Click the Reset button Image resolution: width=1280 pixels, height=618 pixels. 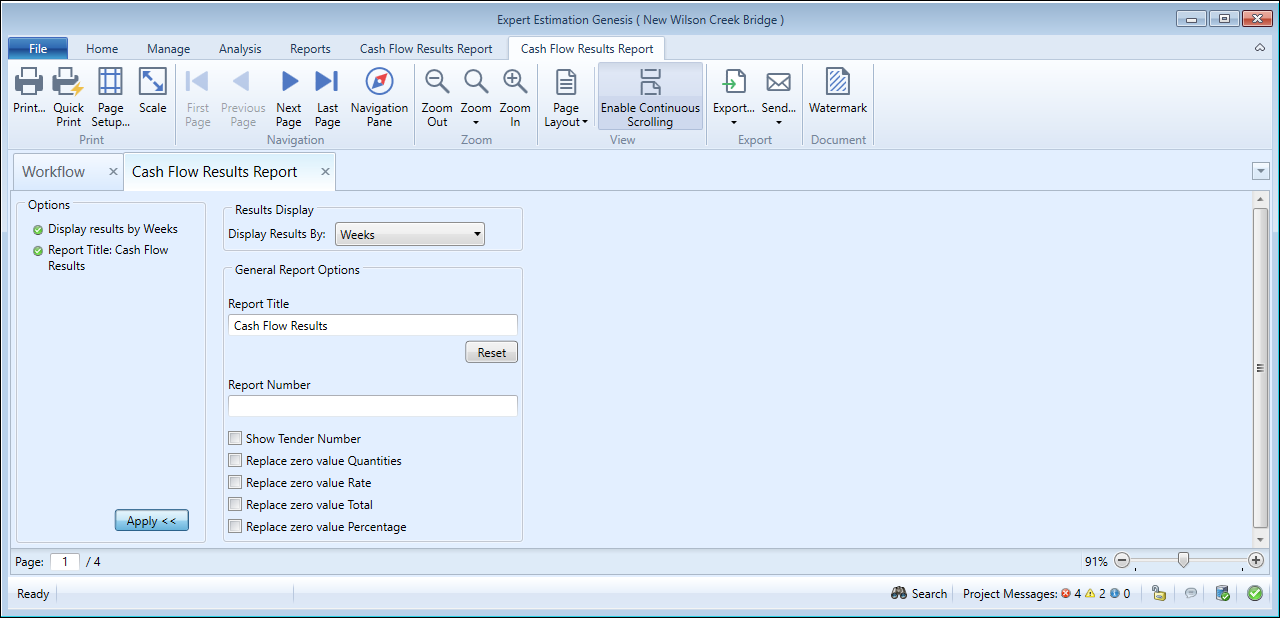491,352
